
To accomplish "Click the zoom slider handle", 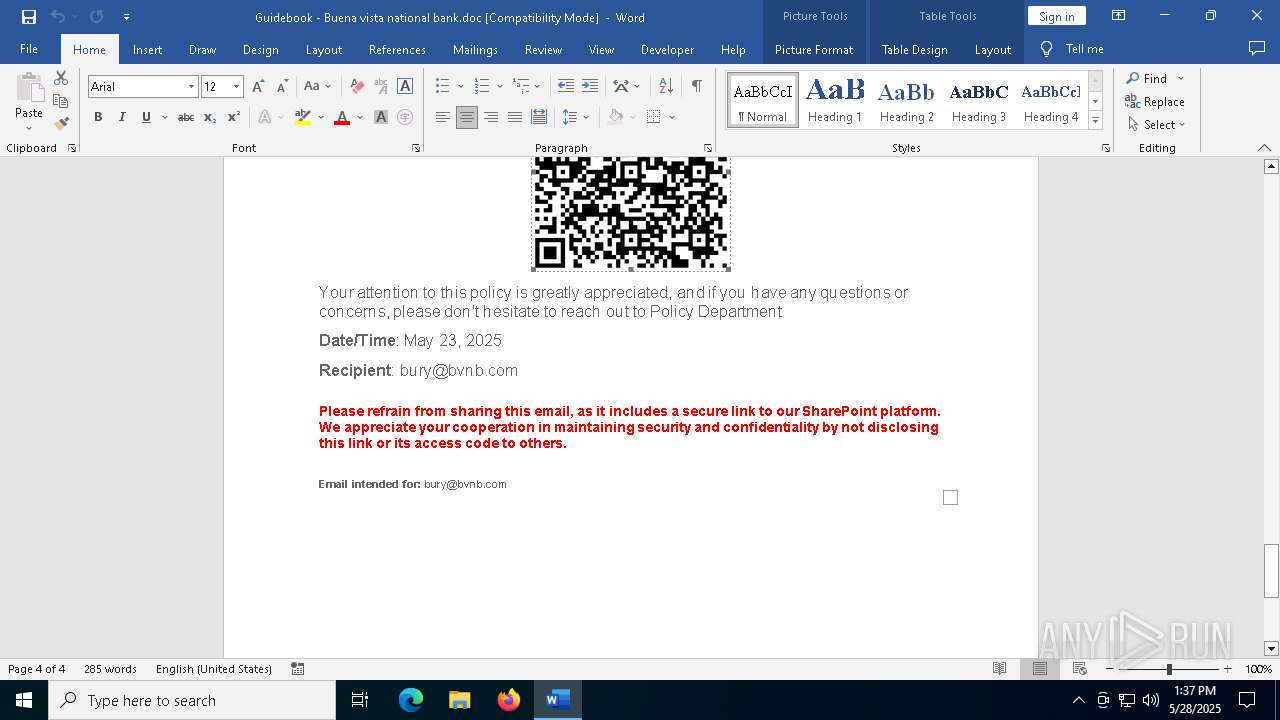I will pyautogui.click(x=1169, y=669).
